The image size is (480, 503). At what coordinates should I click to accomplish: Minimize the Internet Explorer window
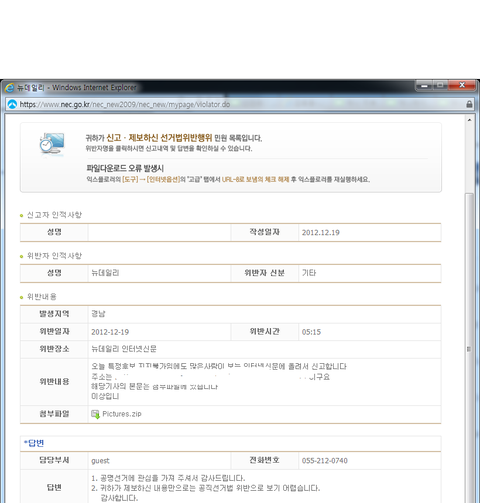tap(424, 86)
